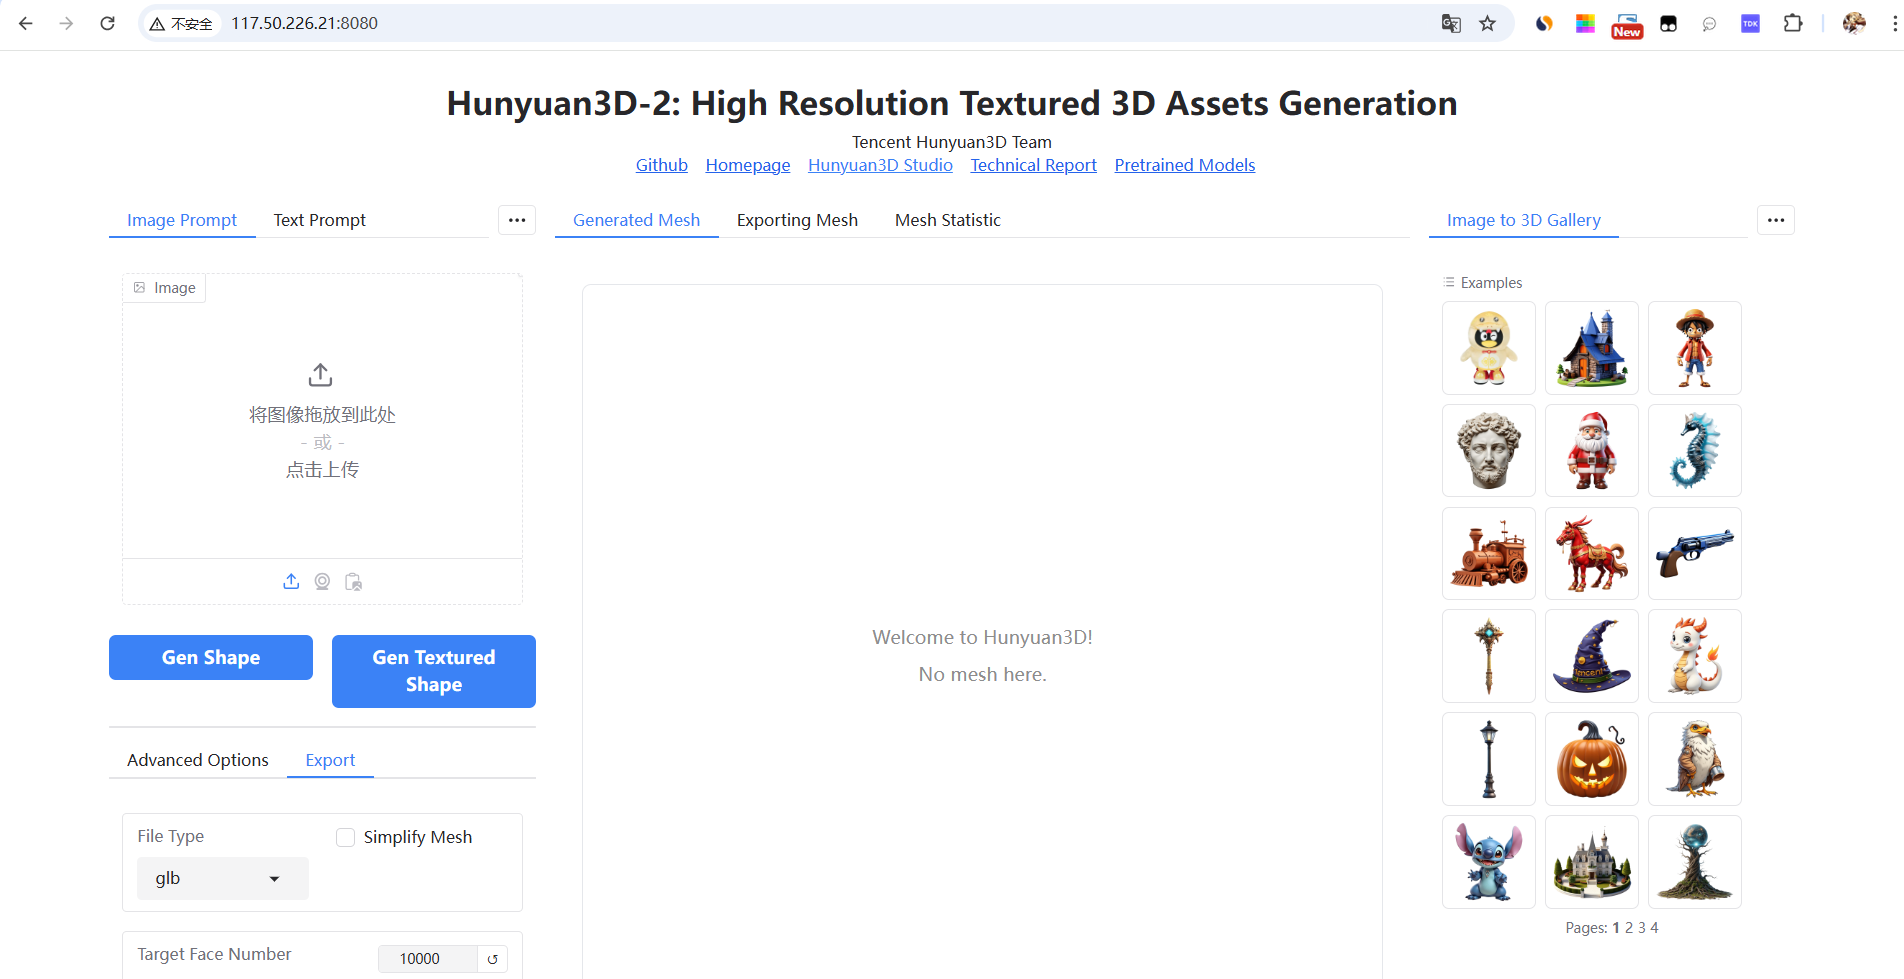Select the Export tab
Image resolution: width=1904 pixels, height=979 pixels.
[x=330, y=760]
